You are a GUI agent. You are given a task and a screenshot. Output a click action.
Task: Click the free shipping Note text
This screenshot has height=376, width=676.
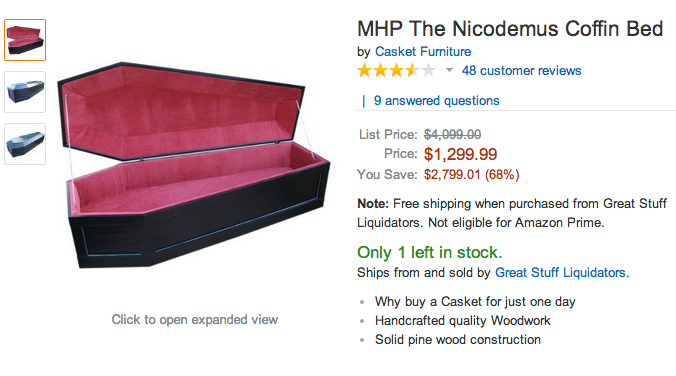(512, 213)
